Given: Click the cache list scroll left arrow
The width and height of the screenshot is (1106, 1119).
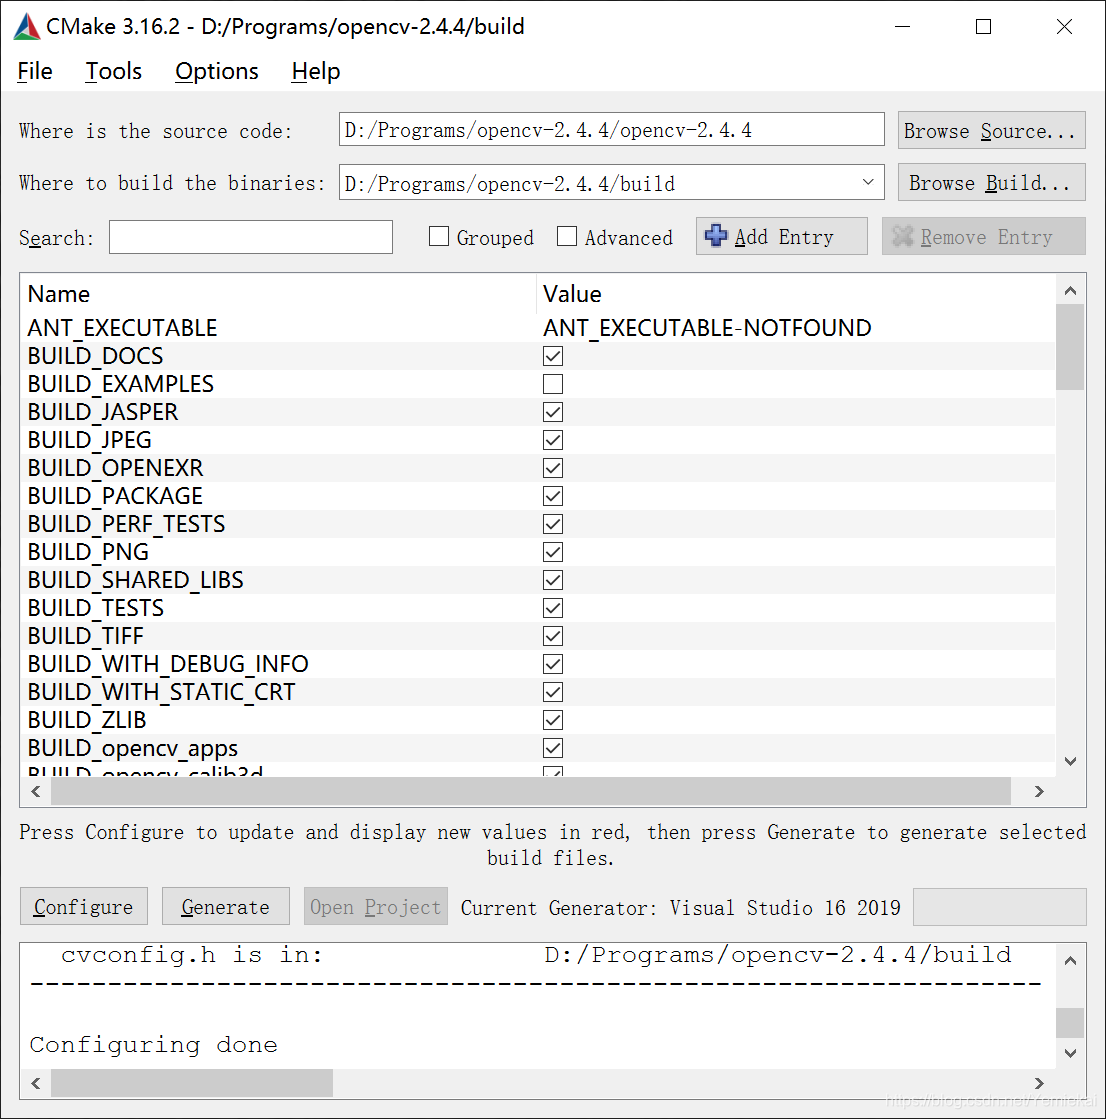Looking at the screenshot, I should tap(36, 791).
